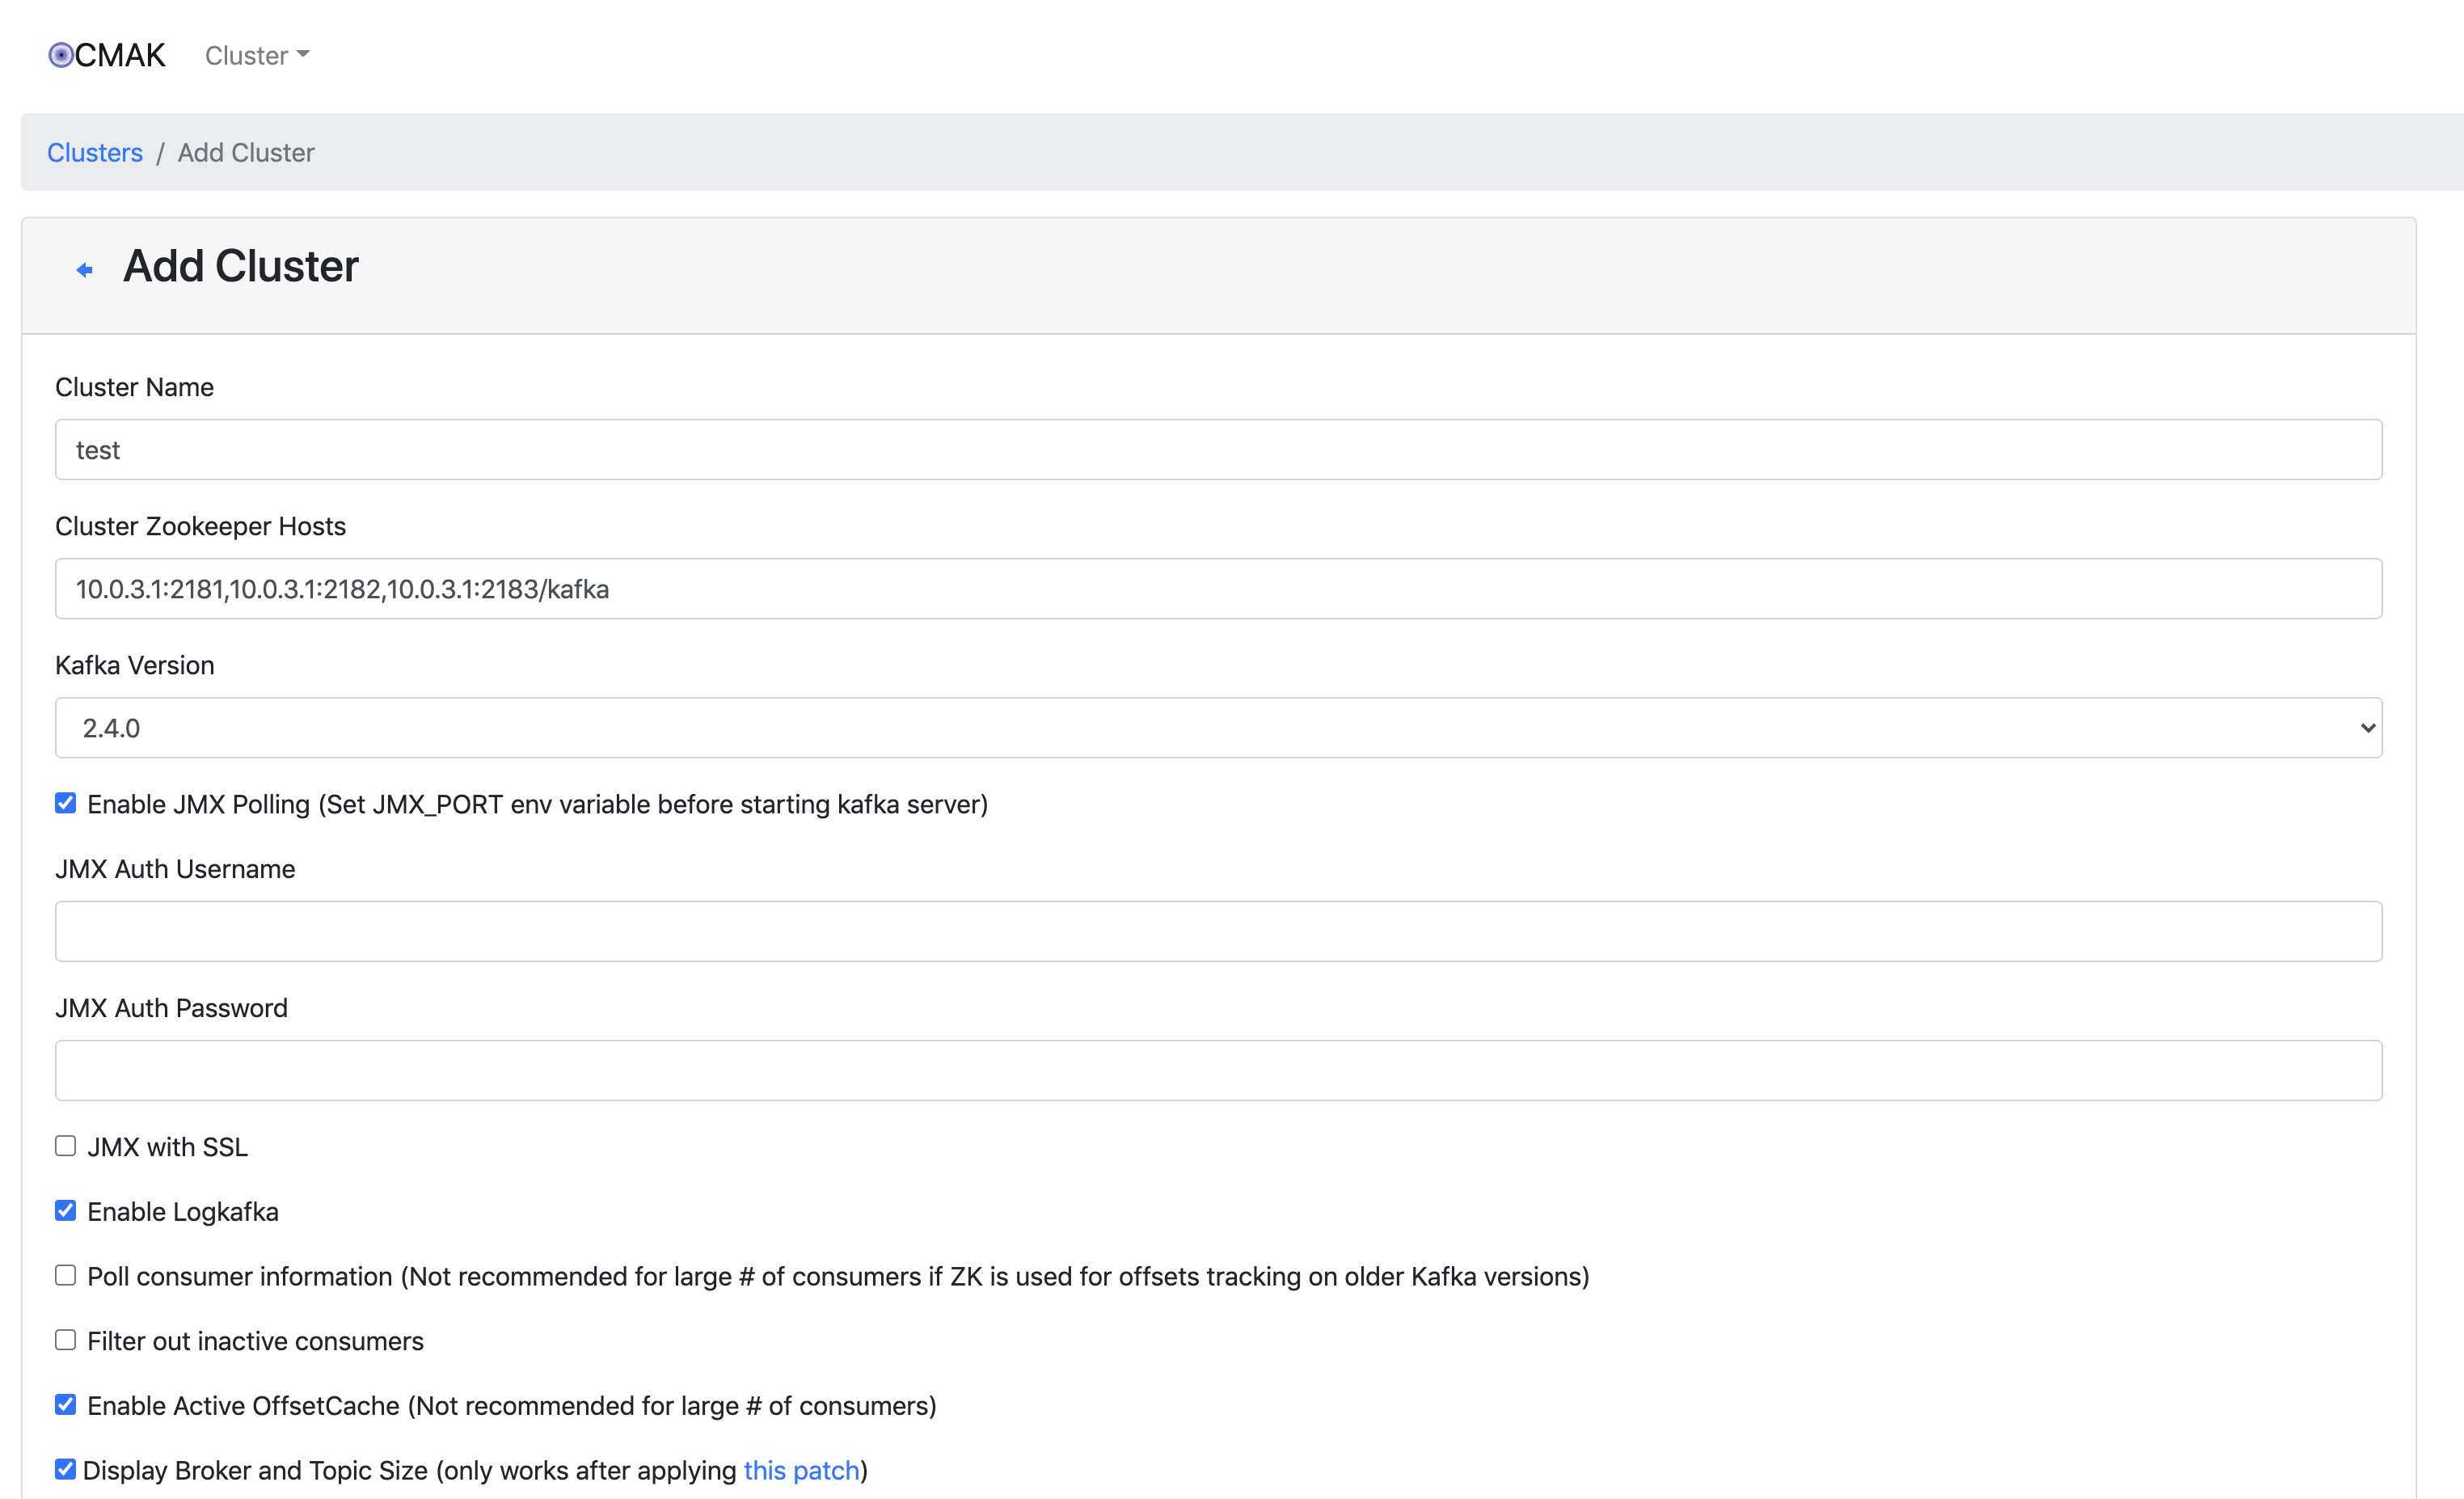Toggle Display Broker and Topic Size
Screen dimensions: 2464x1499
click(x=66, y=1469)
